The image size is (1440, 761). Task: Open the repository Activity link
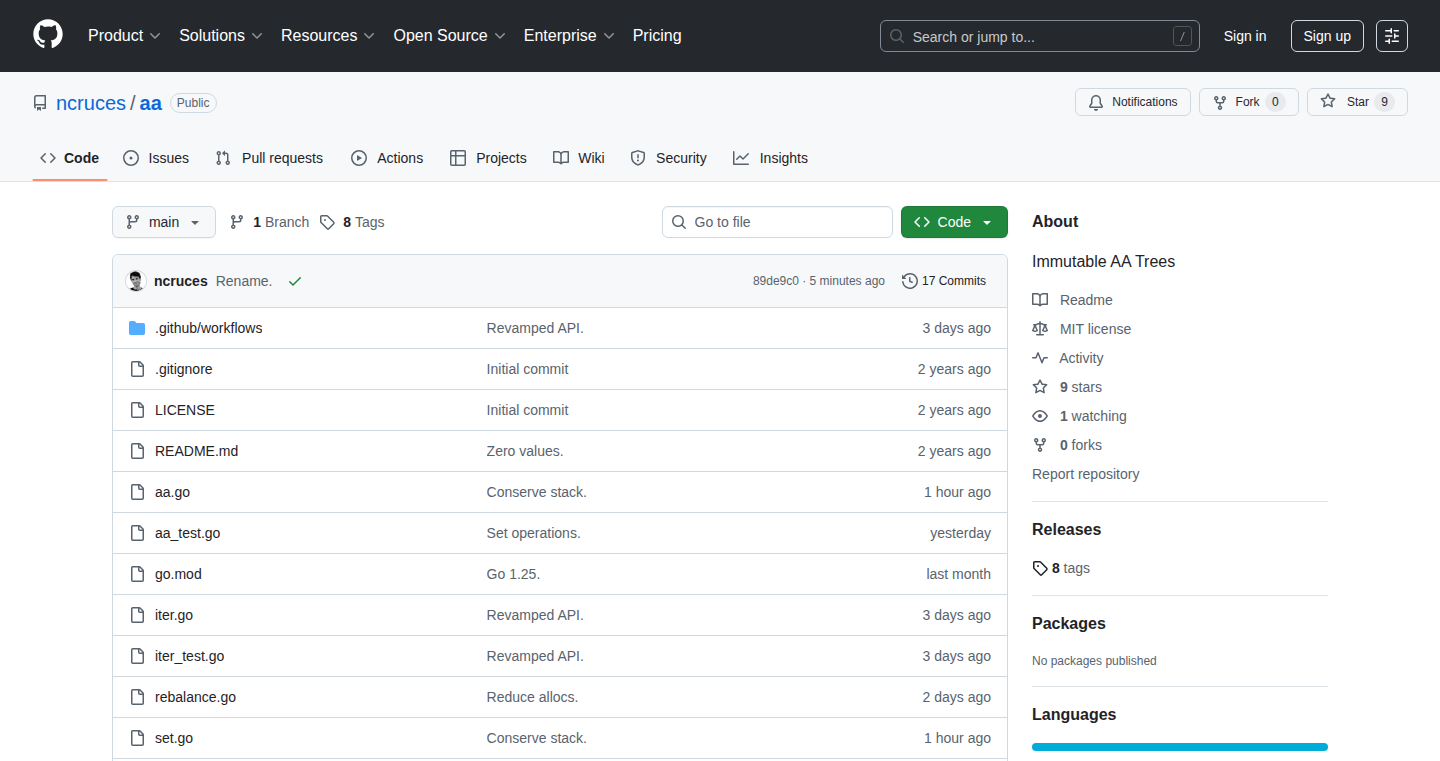coord(1082,358)
